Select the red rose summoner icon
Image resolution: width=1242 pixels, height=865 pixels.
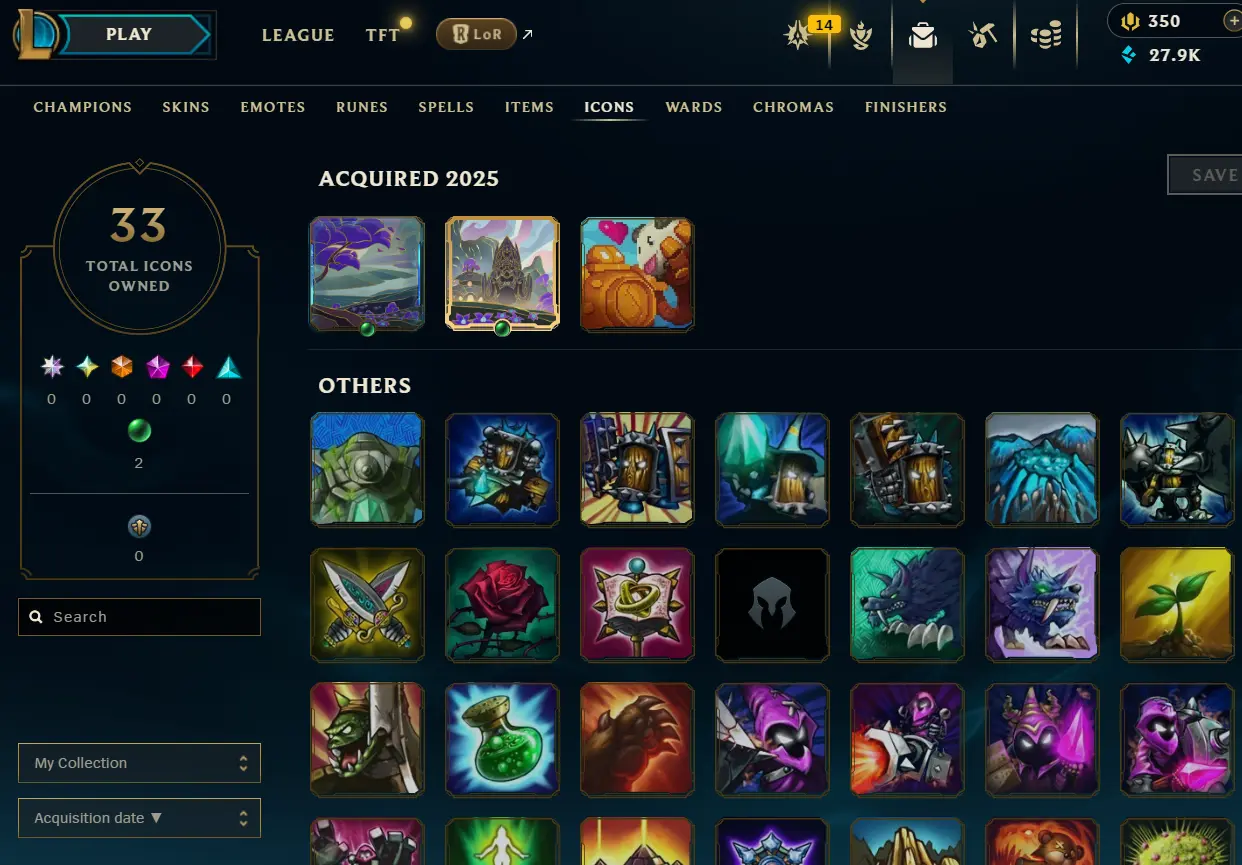(502, 604)
